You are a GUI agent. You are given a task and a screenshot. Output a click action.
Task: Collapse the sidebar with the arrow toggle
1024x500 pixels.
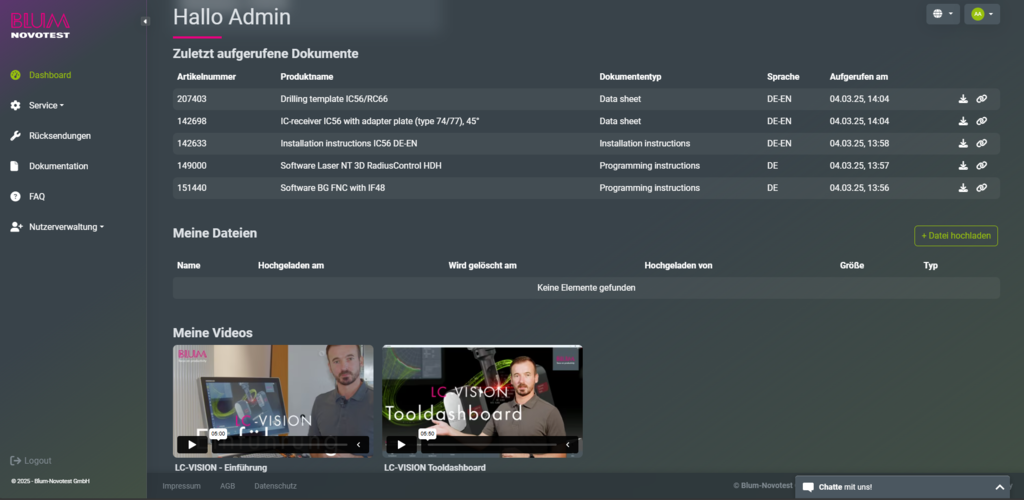[x=145, y=21]
